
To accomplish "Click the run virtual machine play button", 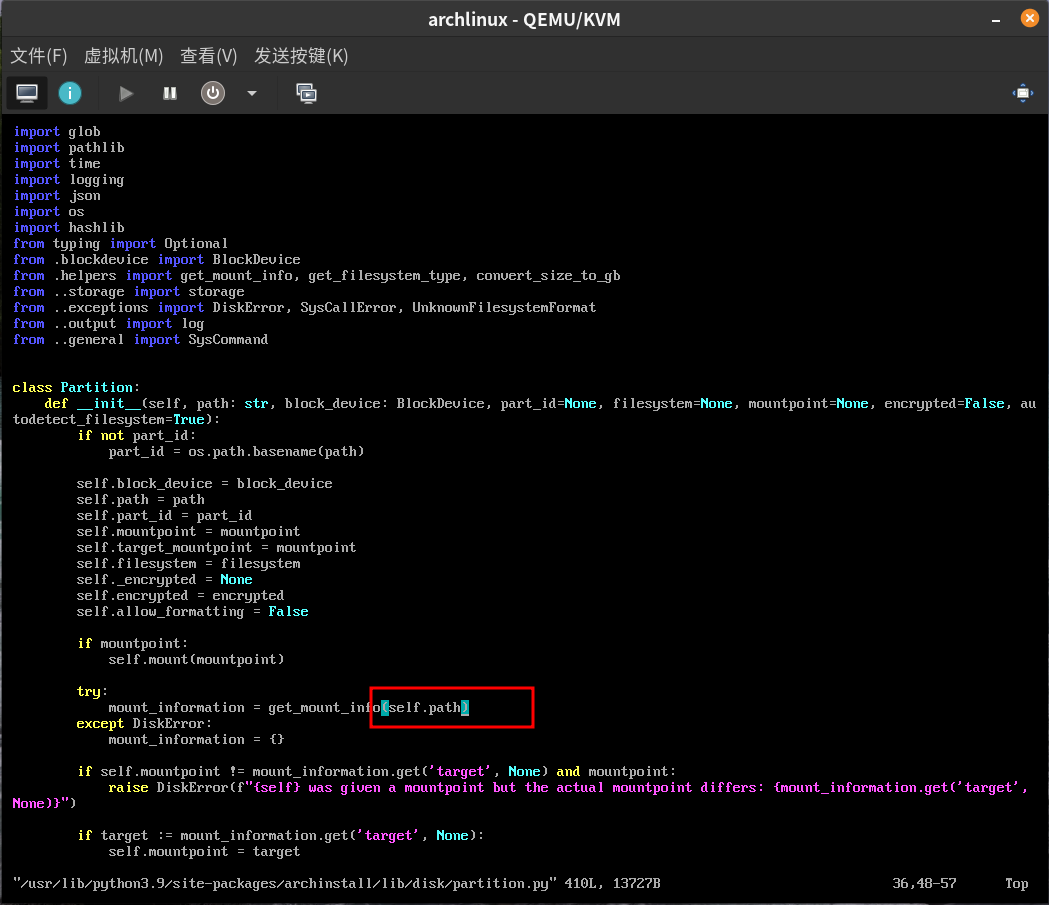I will 126,93.
